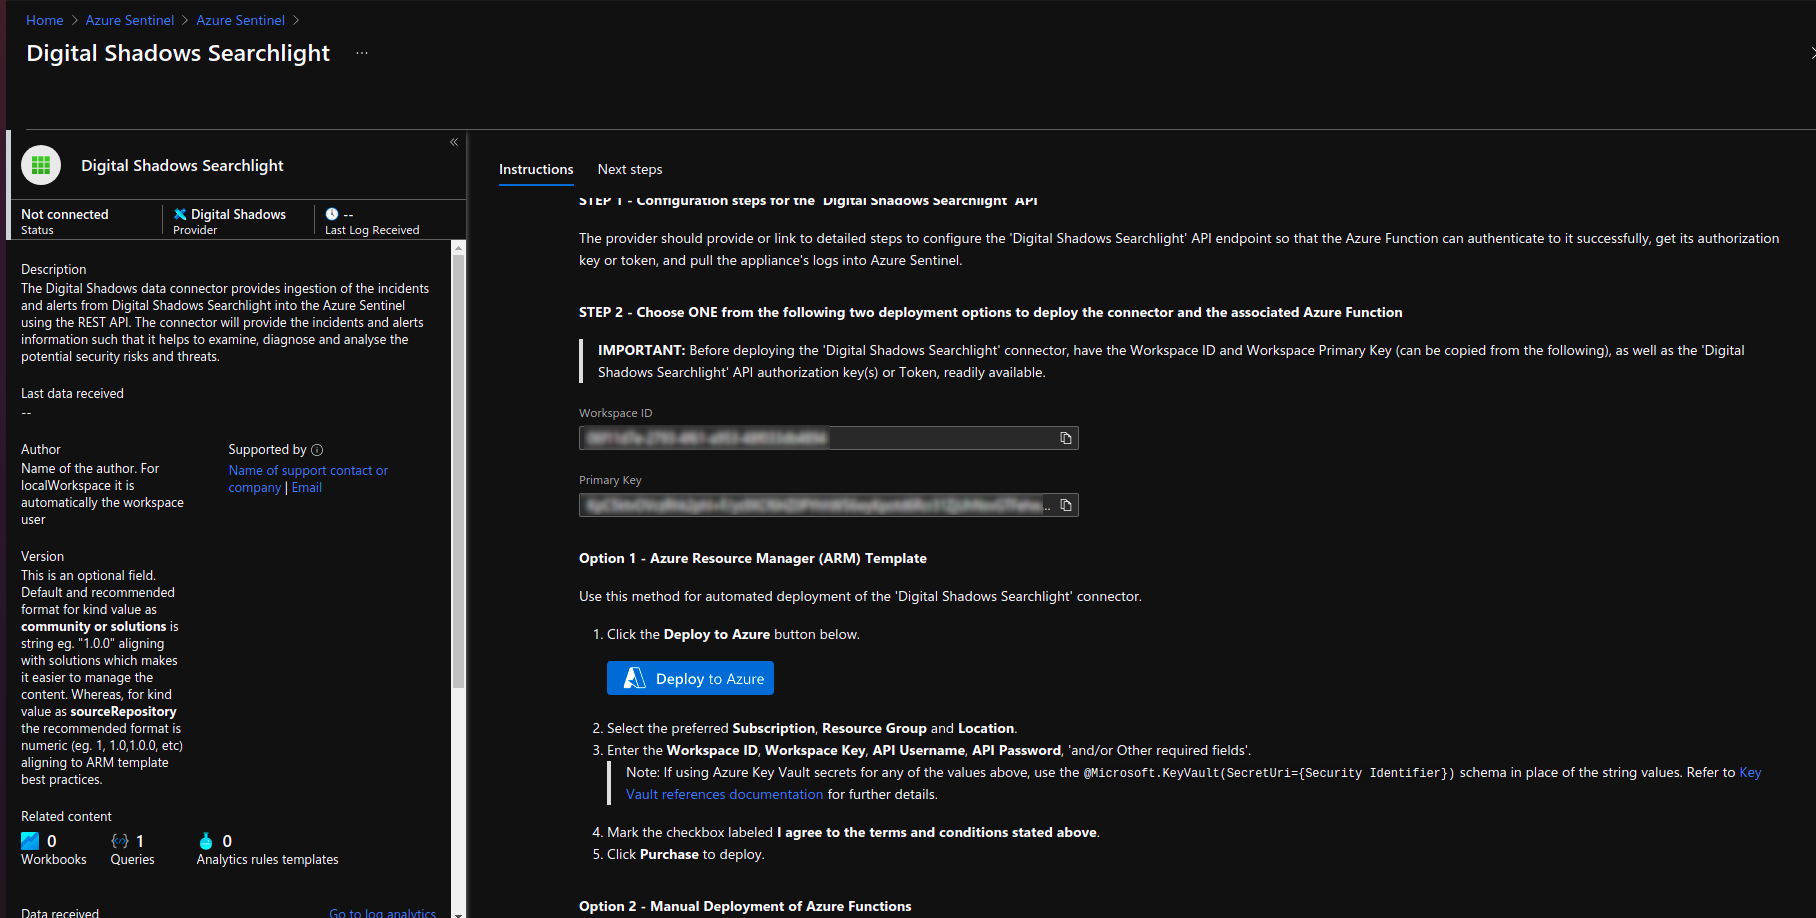
Task: Open first Azure Sentinel breadcrumb
Action: pyautogui.click(x=130, y=20)
